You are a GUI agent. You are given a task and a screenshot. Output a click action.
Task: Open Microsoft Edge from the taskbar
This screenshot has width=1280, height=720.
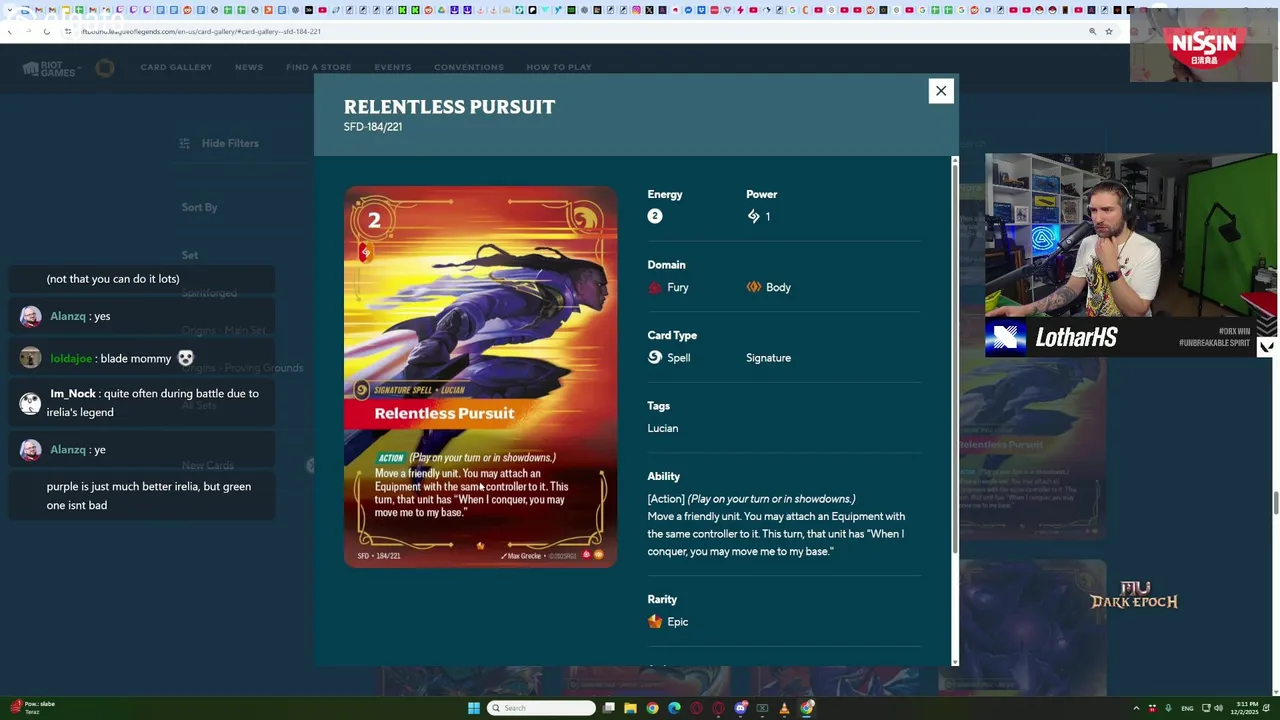click(674, 708)
